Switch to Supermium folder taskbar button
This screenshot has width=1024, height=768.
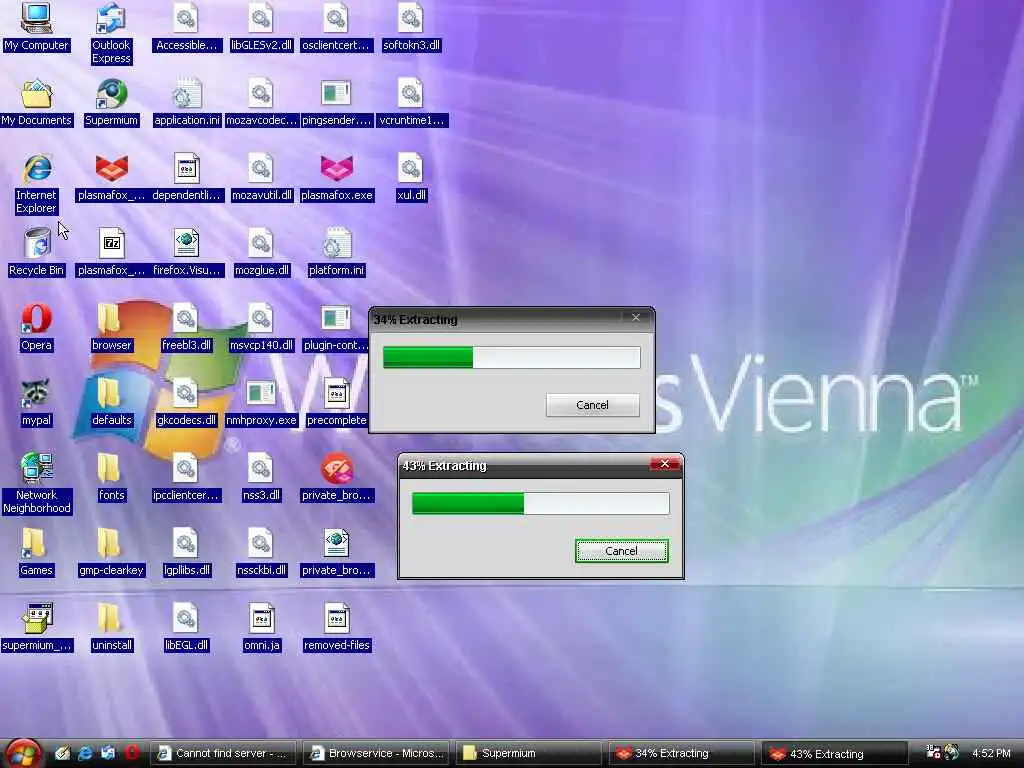(x=529, y=753)
